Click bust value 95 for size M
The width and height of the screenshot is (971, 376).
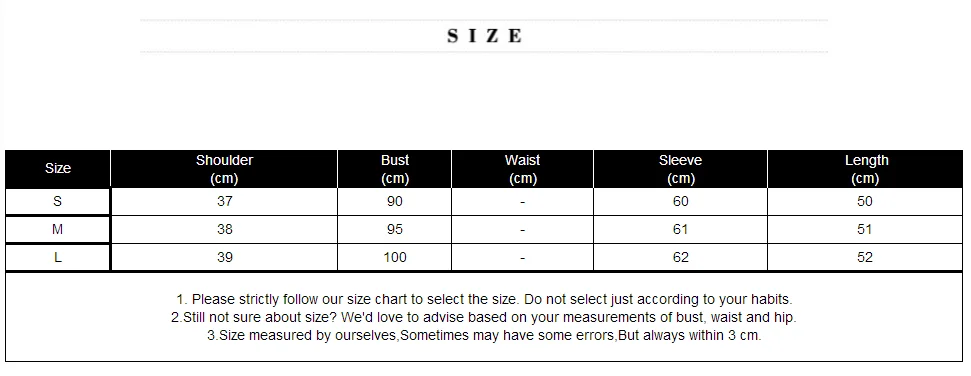click(x=394, y=229)
